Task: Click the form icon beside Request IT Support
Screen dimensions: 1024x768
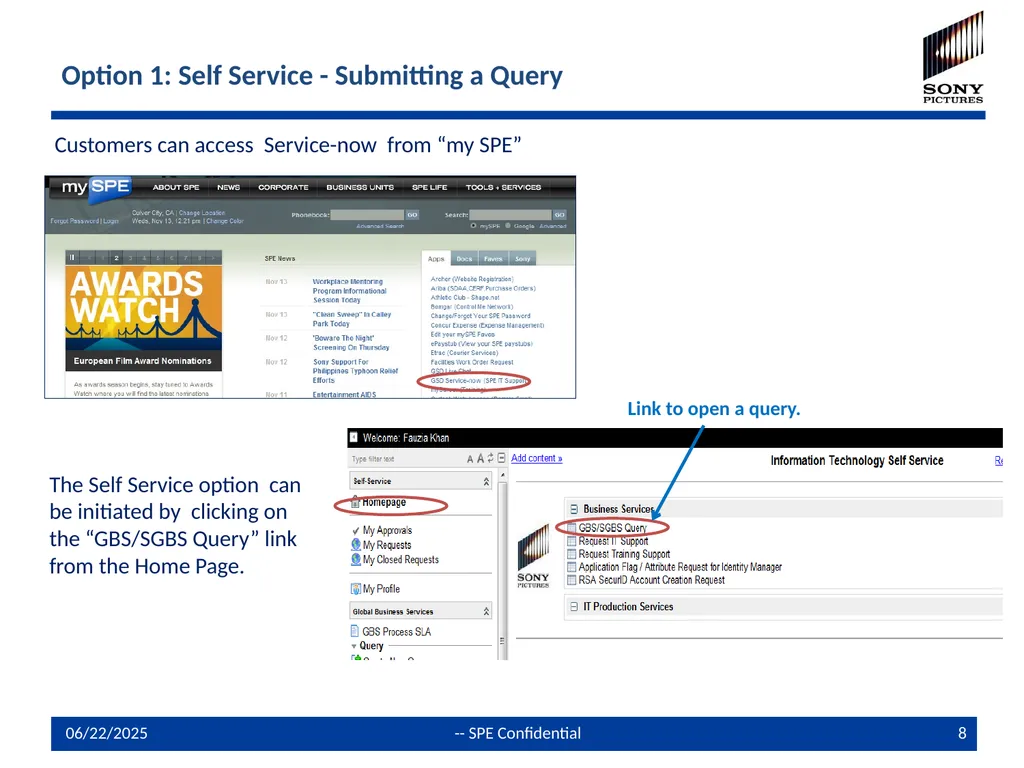Action: point(572,541)
